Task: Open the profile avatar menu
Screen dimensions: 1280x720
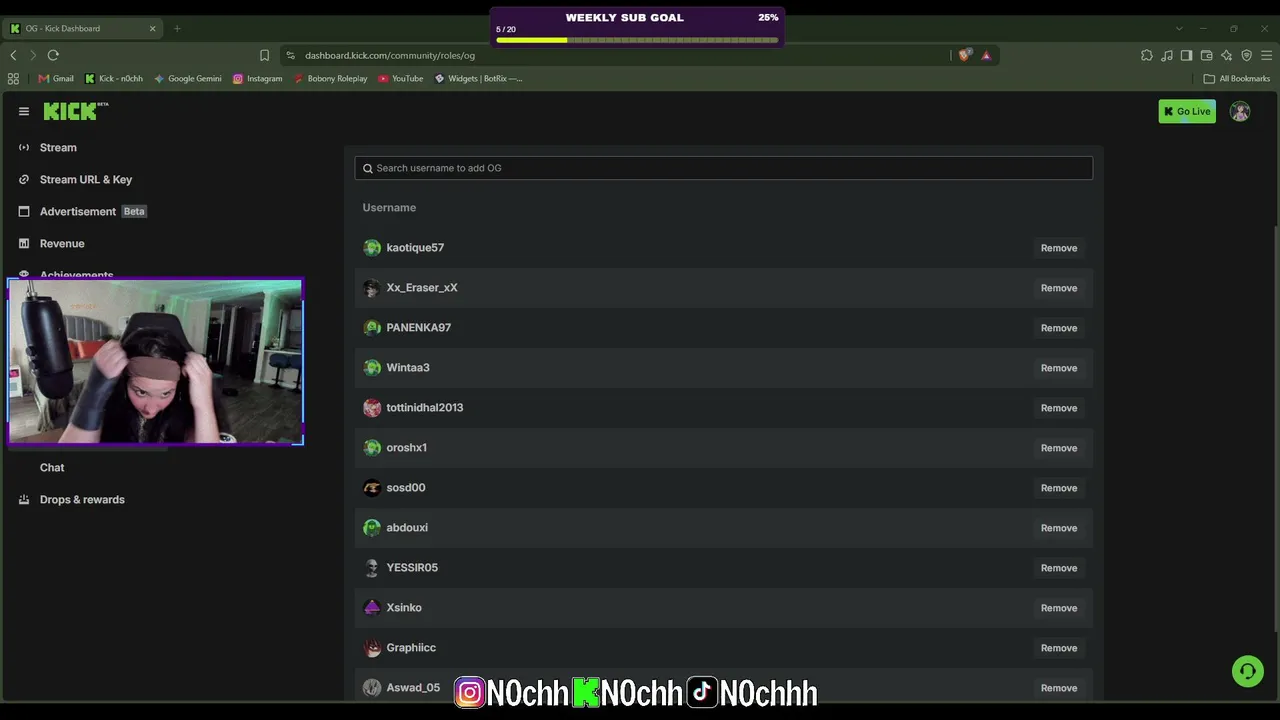Action: [x=1240, y=111]
